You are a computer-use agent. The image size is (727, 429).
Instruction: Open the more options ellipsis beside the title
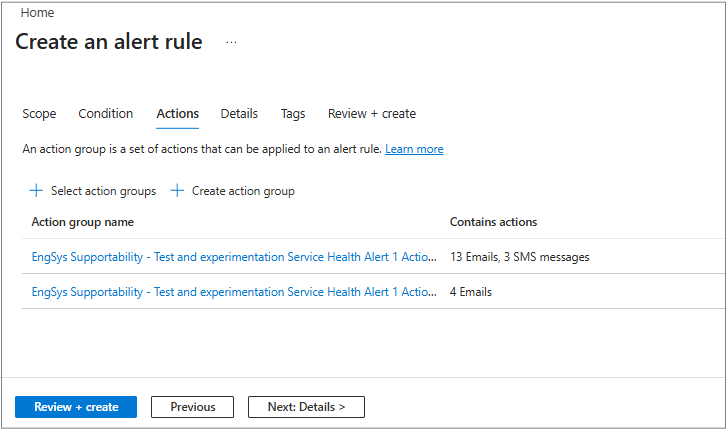click(231, 43)
